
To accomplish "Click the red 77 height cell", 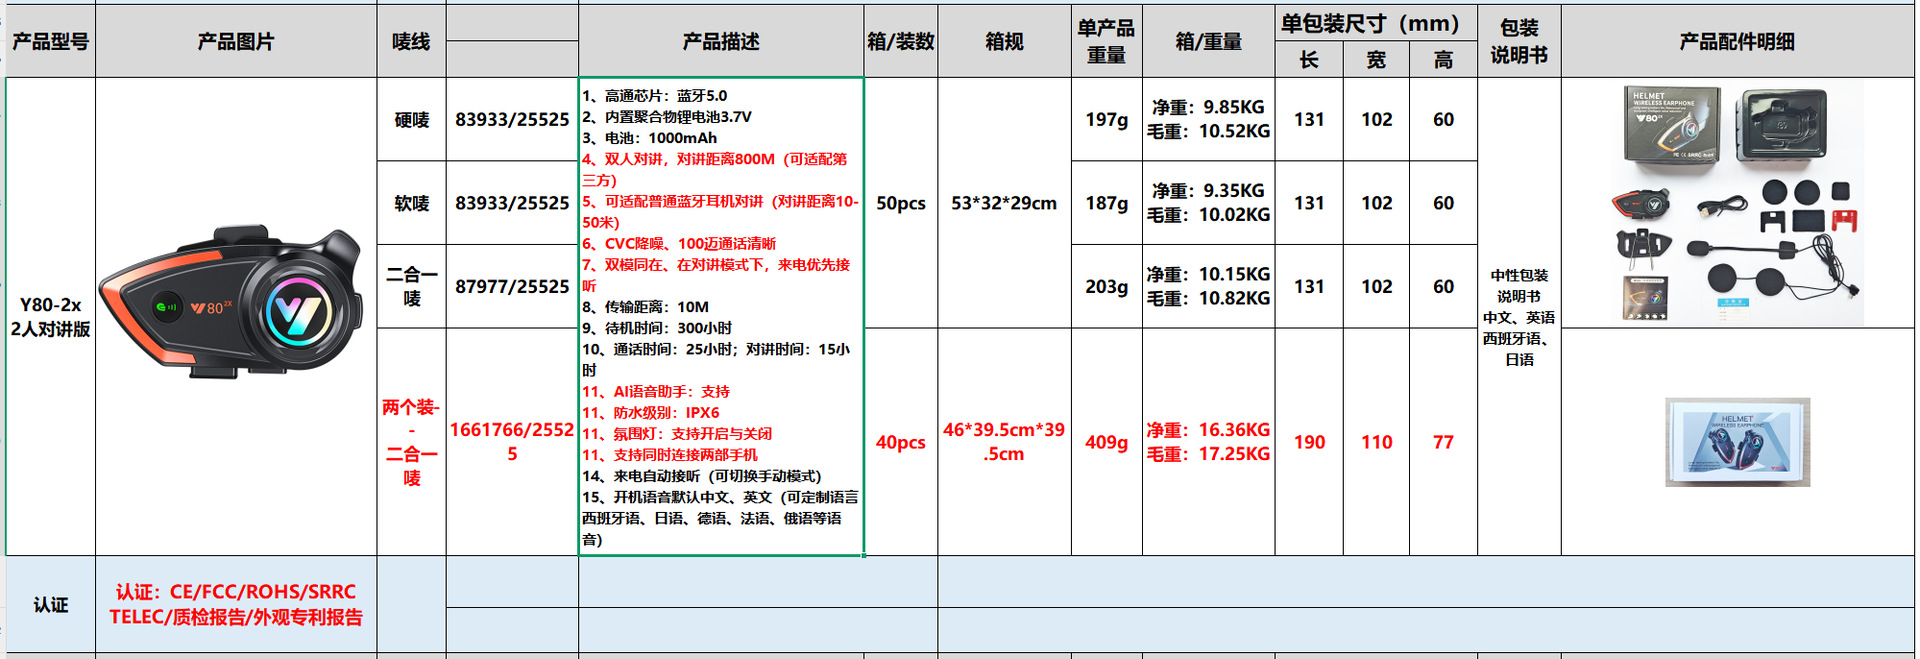I will tap(1443, 442).
